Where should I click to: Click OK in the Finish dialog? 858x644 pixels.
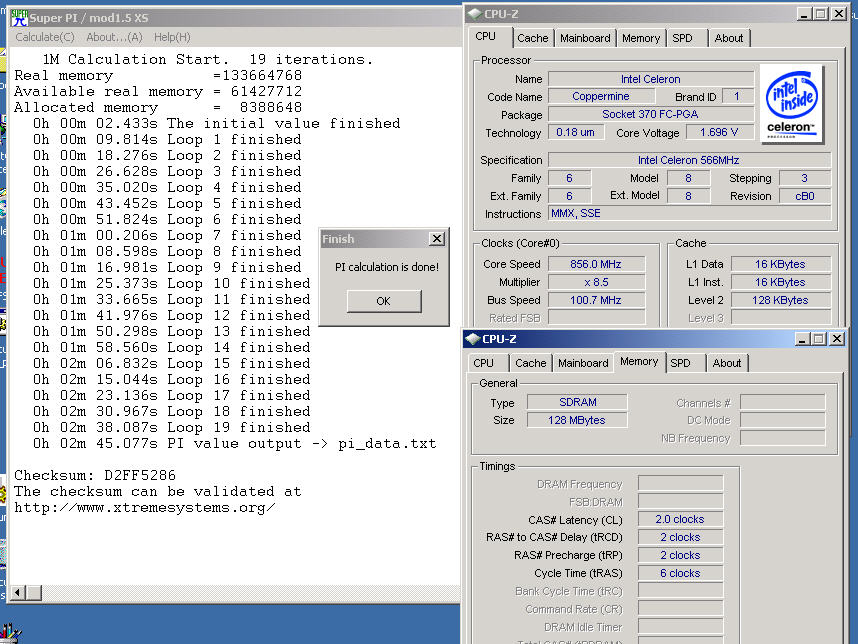tap(384, 301)
